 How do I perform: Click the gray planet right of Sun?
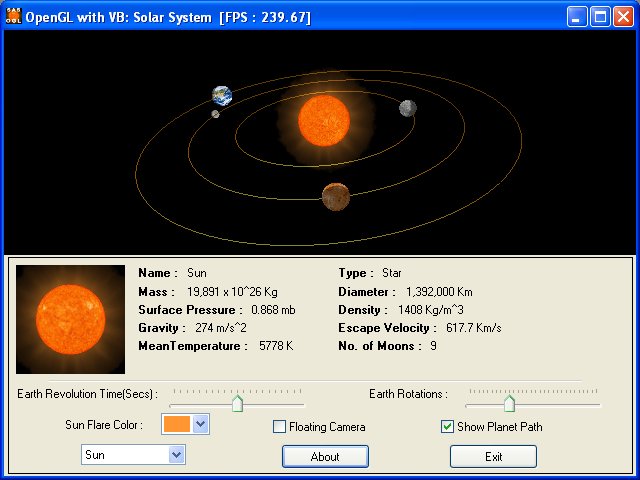[407, 108]
